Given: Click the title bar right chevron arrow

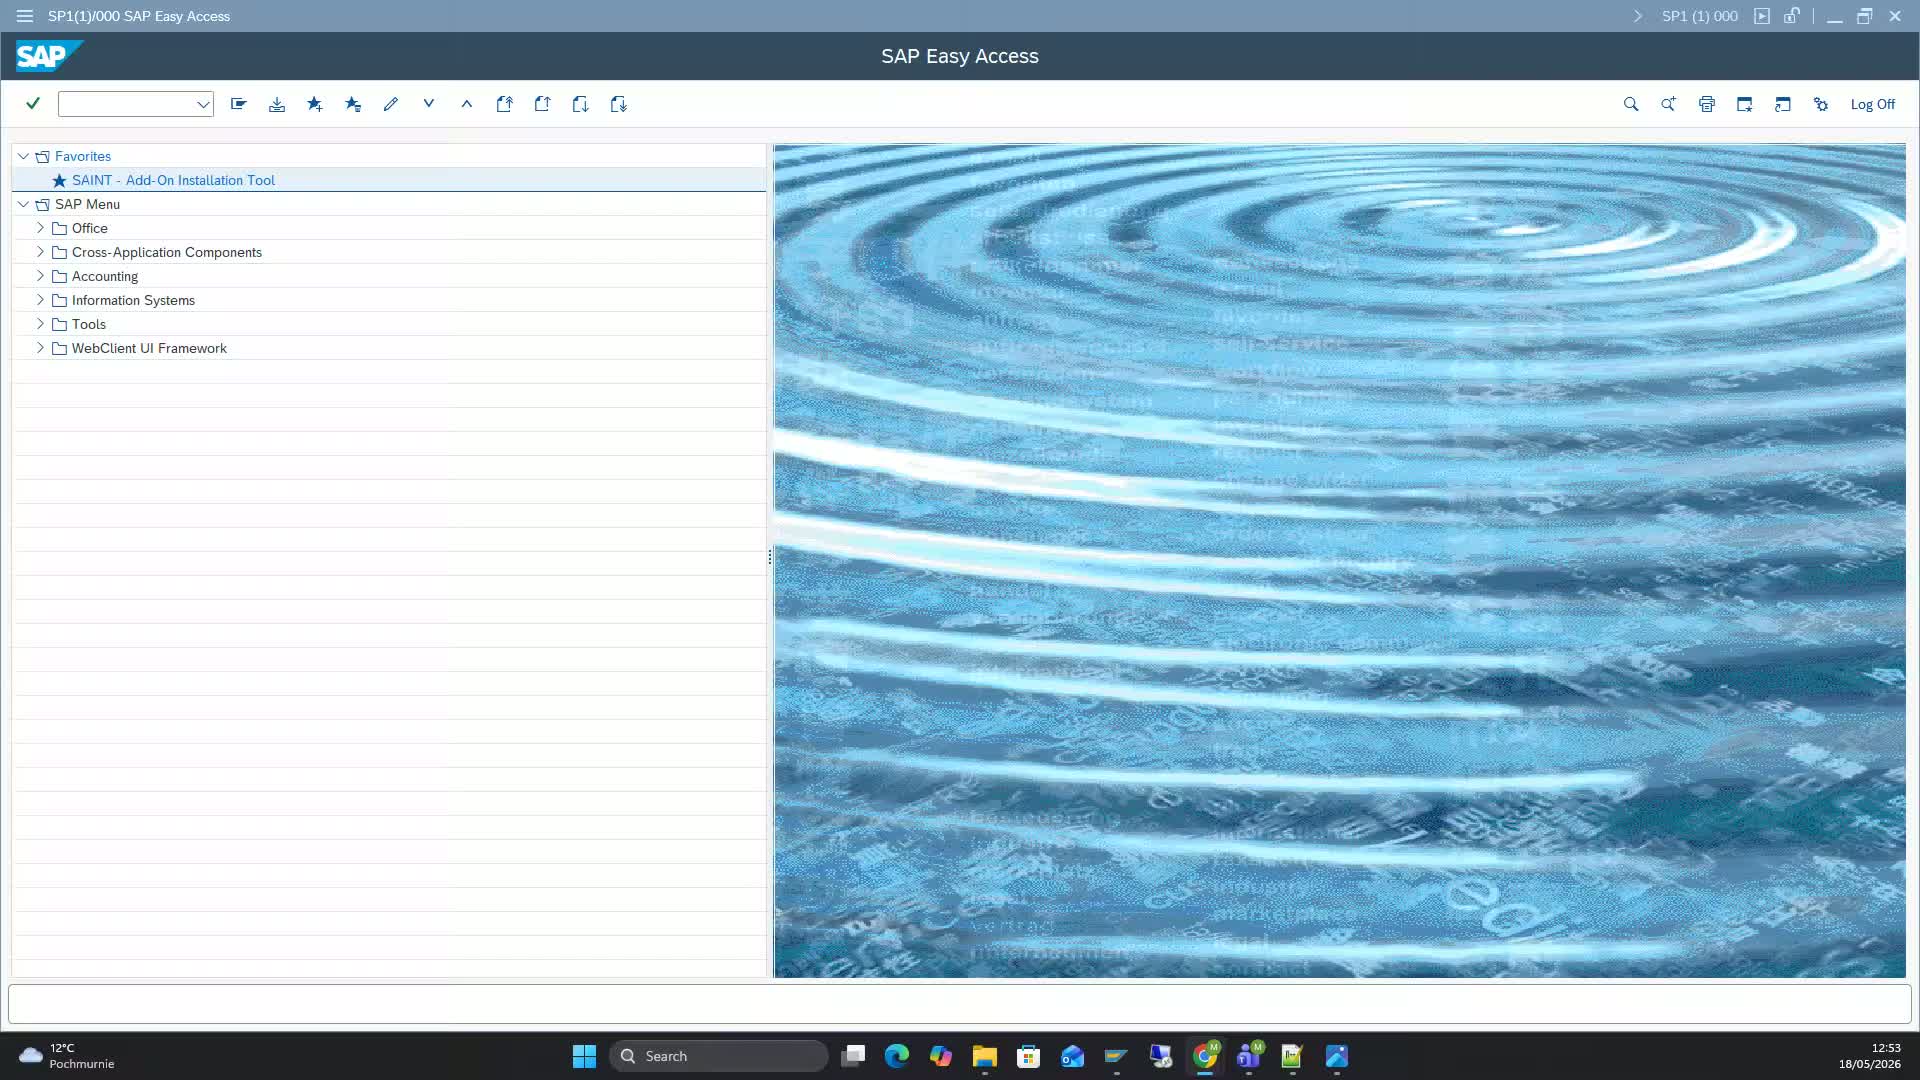Looking at the screenshot, I should (1638, 16).
